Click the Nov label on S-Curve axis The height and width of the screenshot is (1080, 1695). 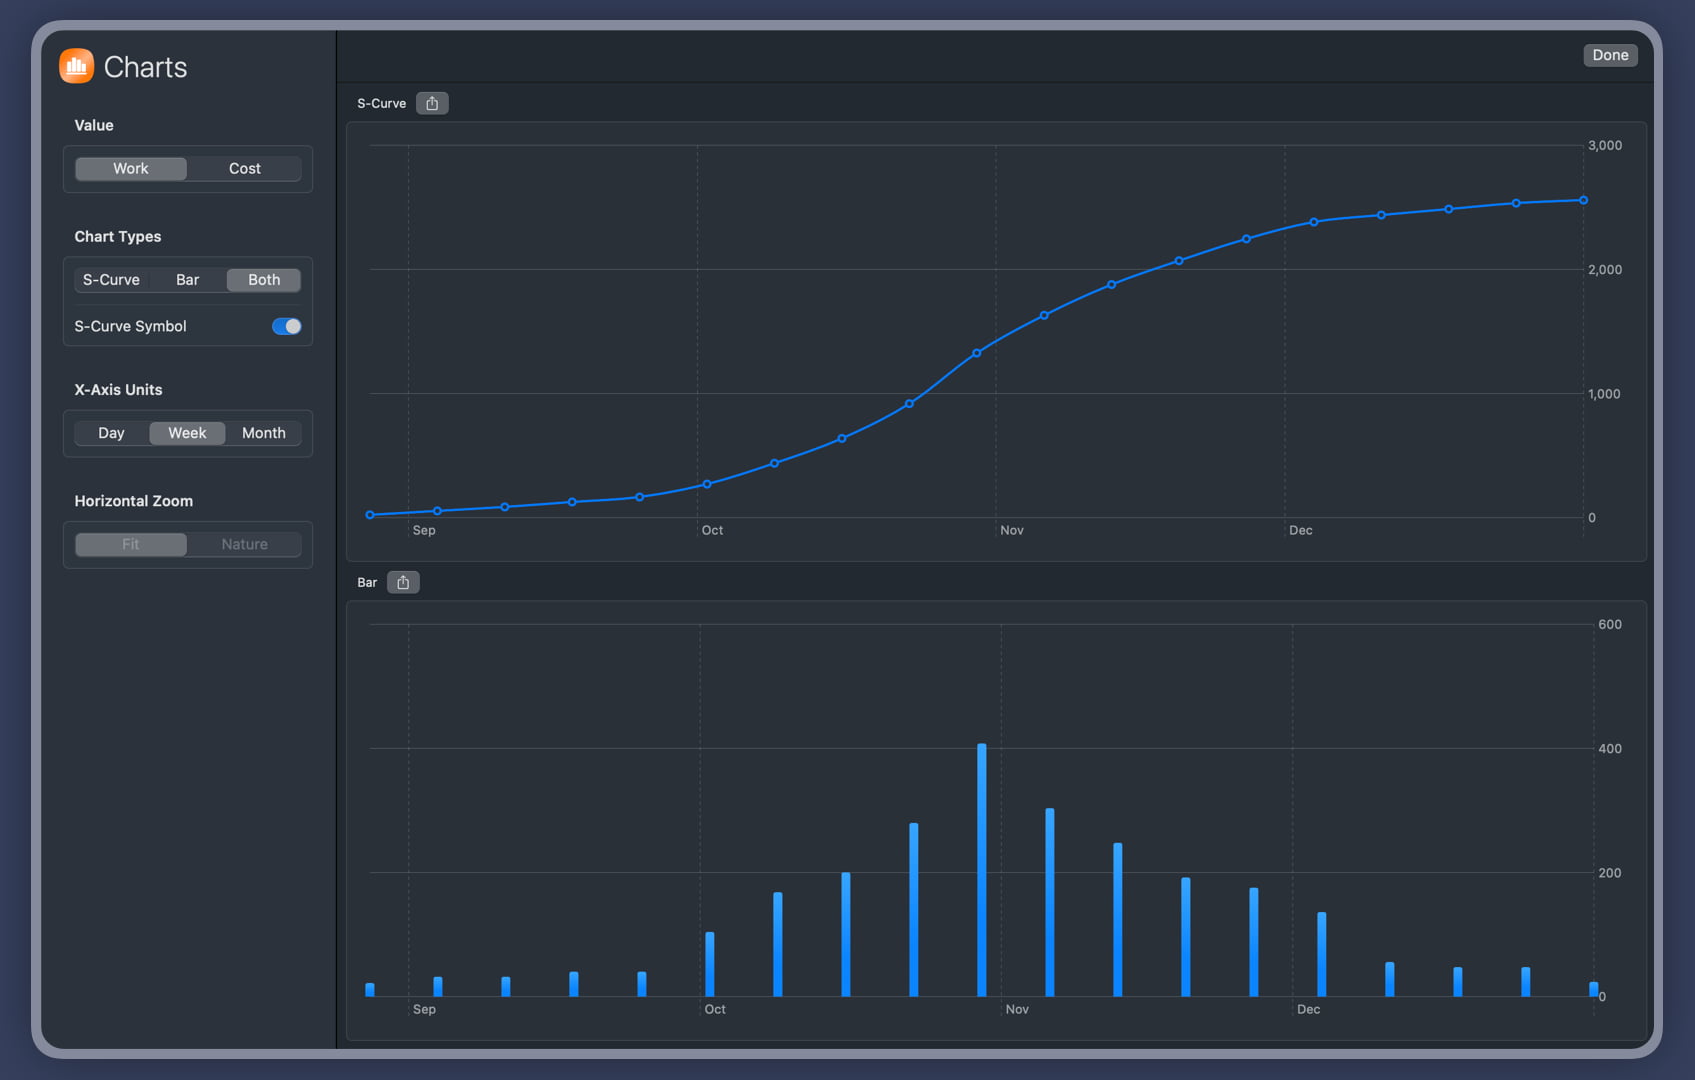[x=1012, y=530]
